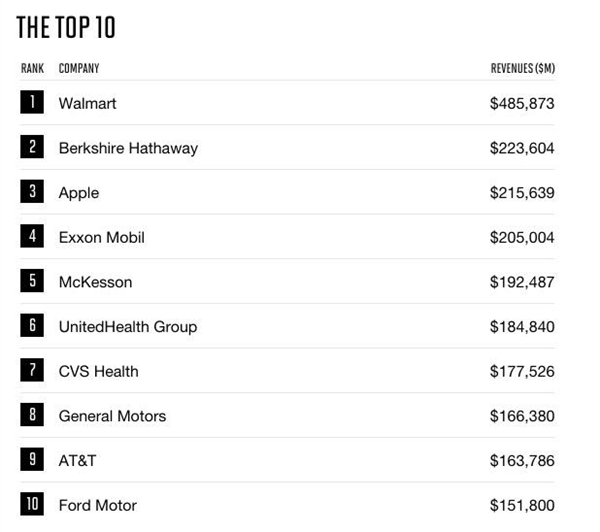Image resolution: width=600 pixels, height=532 pixels.
Task: Open the Berkshire Hathaway link
Action: [128, 148]
